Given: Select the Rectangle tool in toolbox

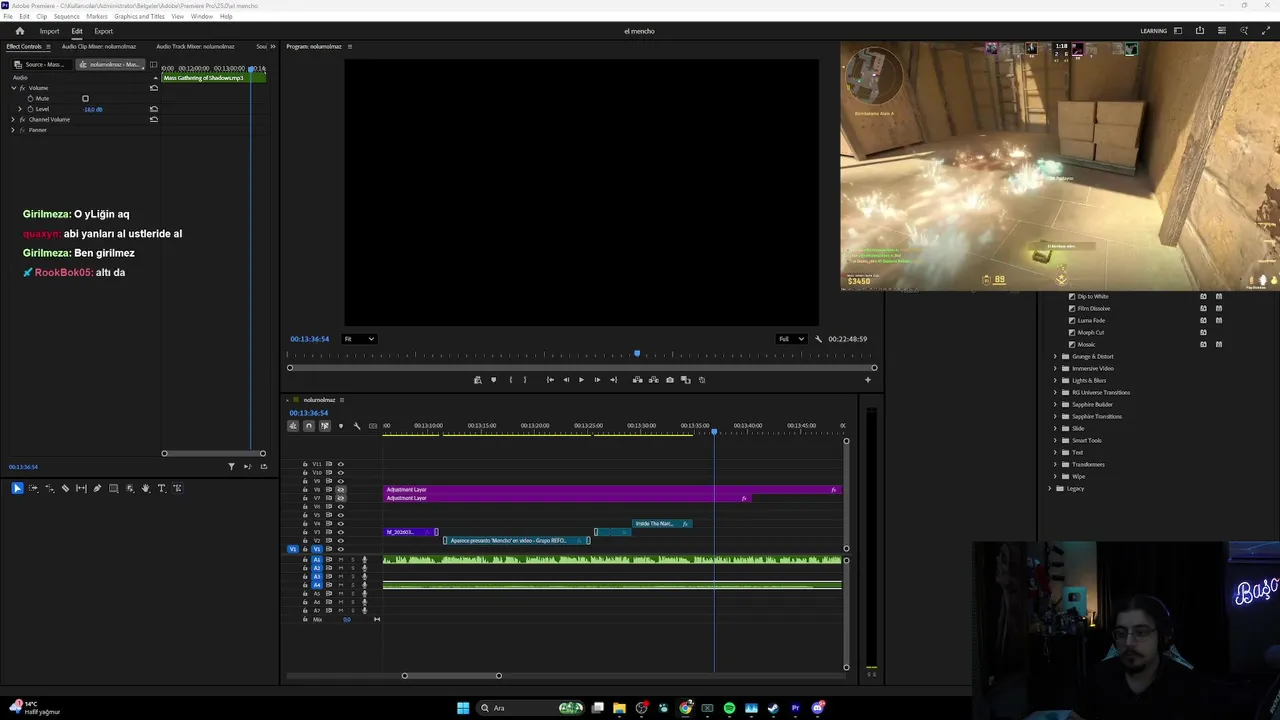Looking at the screenshot, I should click(x=113, y=488).
